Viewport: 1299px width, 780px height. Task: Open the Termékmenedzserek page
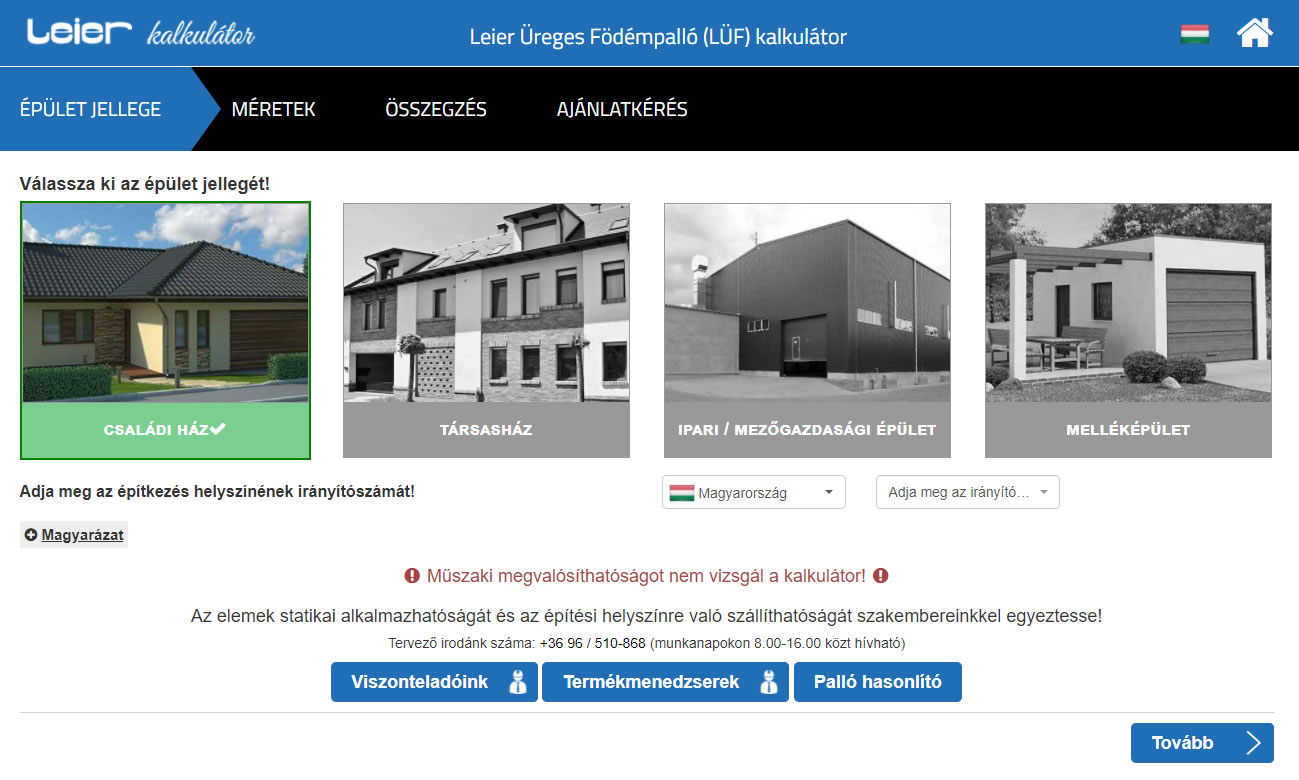click(666, 682)
